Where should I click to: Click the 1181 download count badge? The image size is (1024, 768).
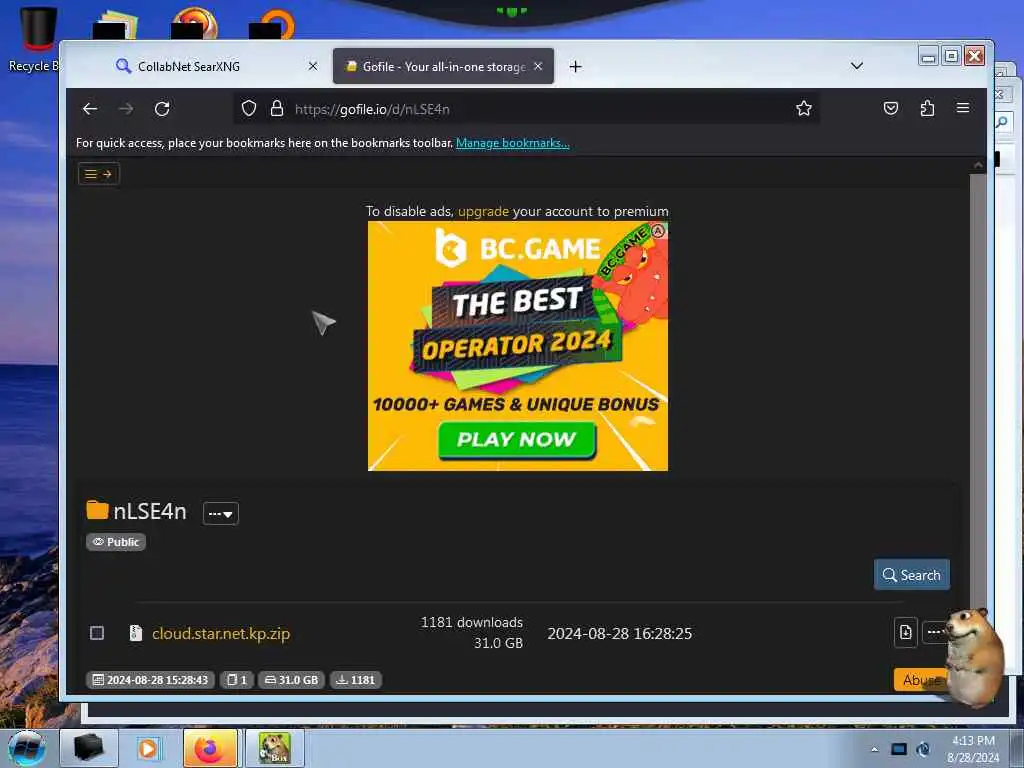[x=355, y=680]
